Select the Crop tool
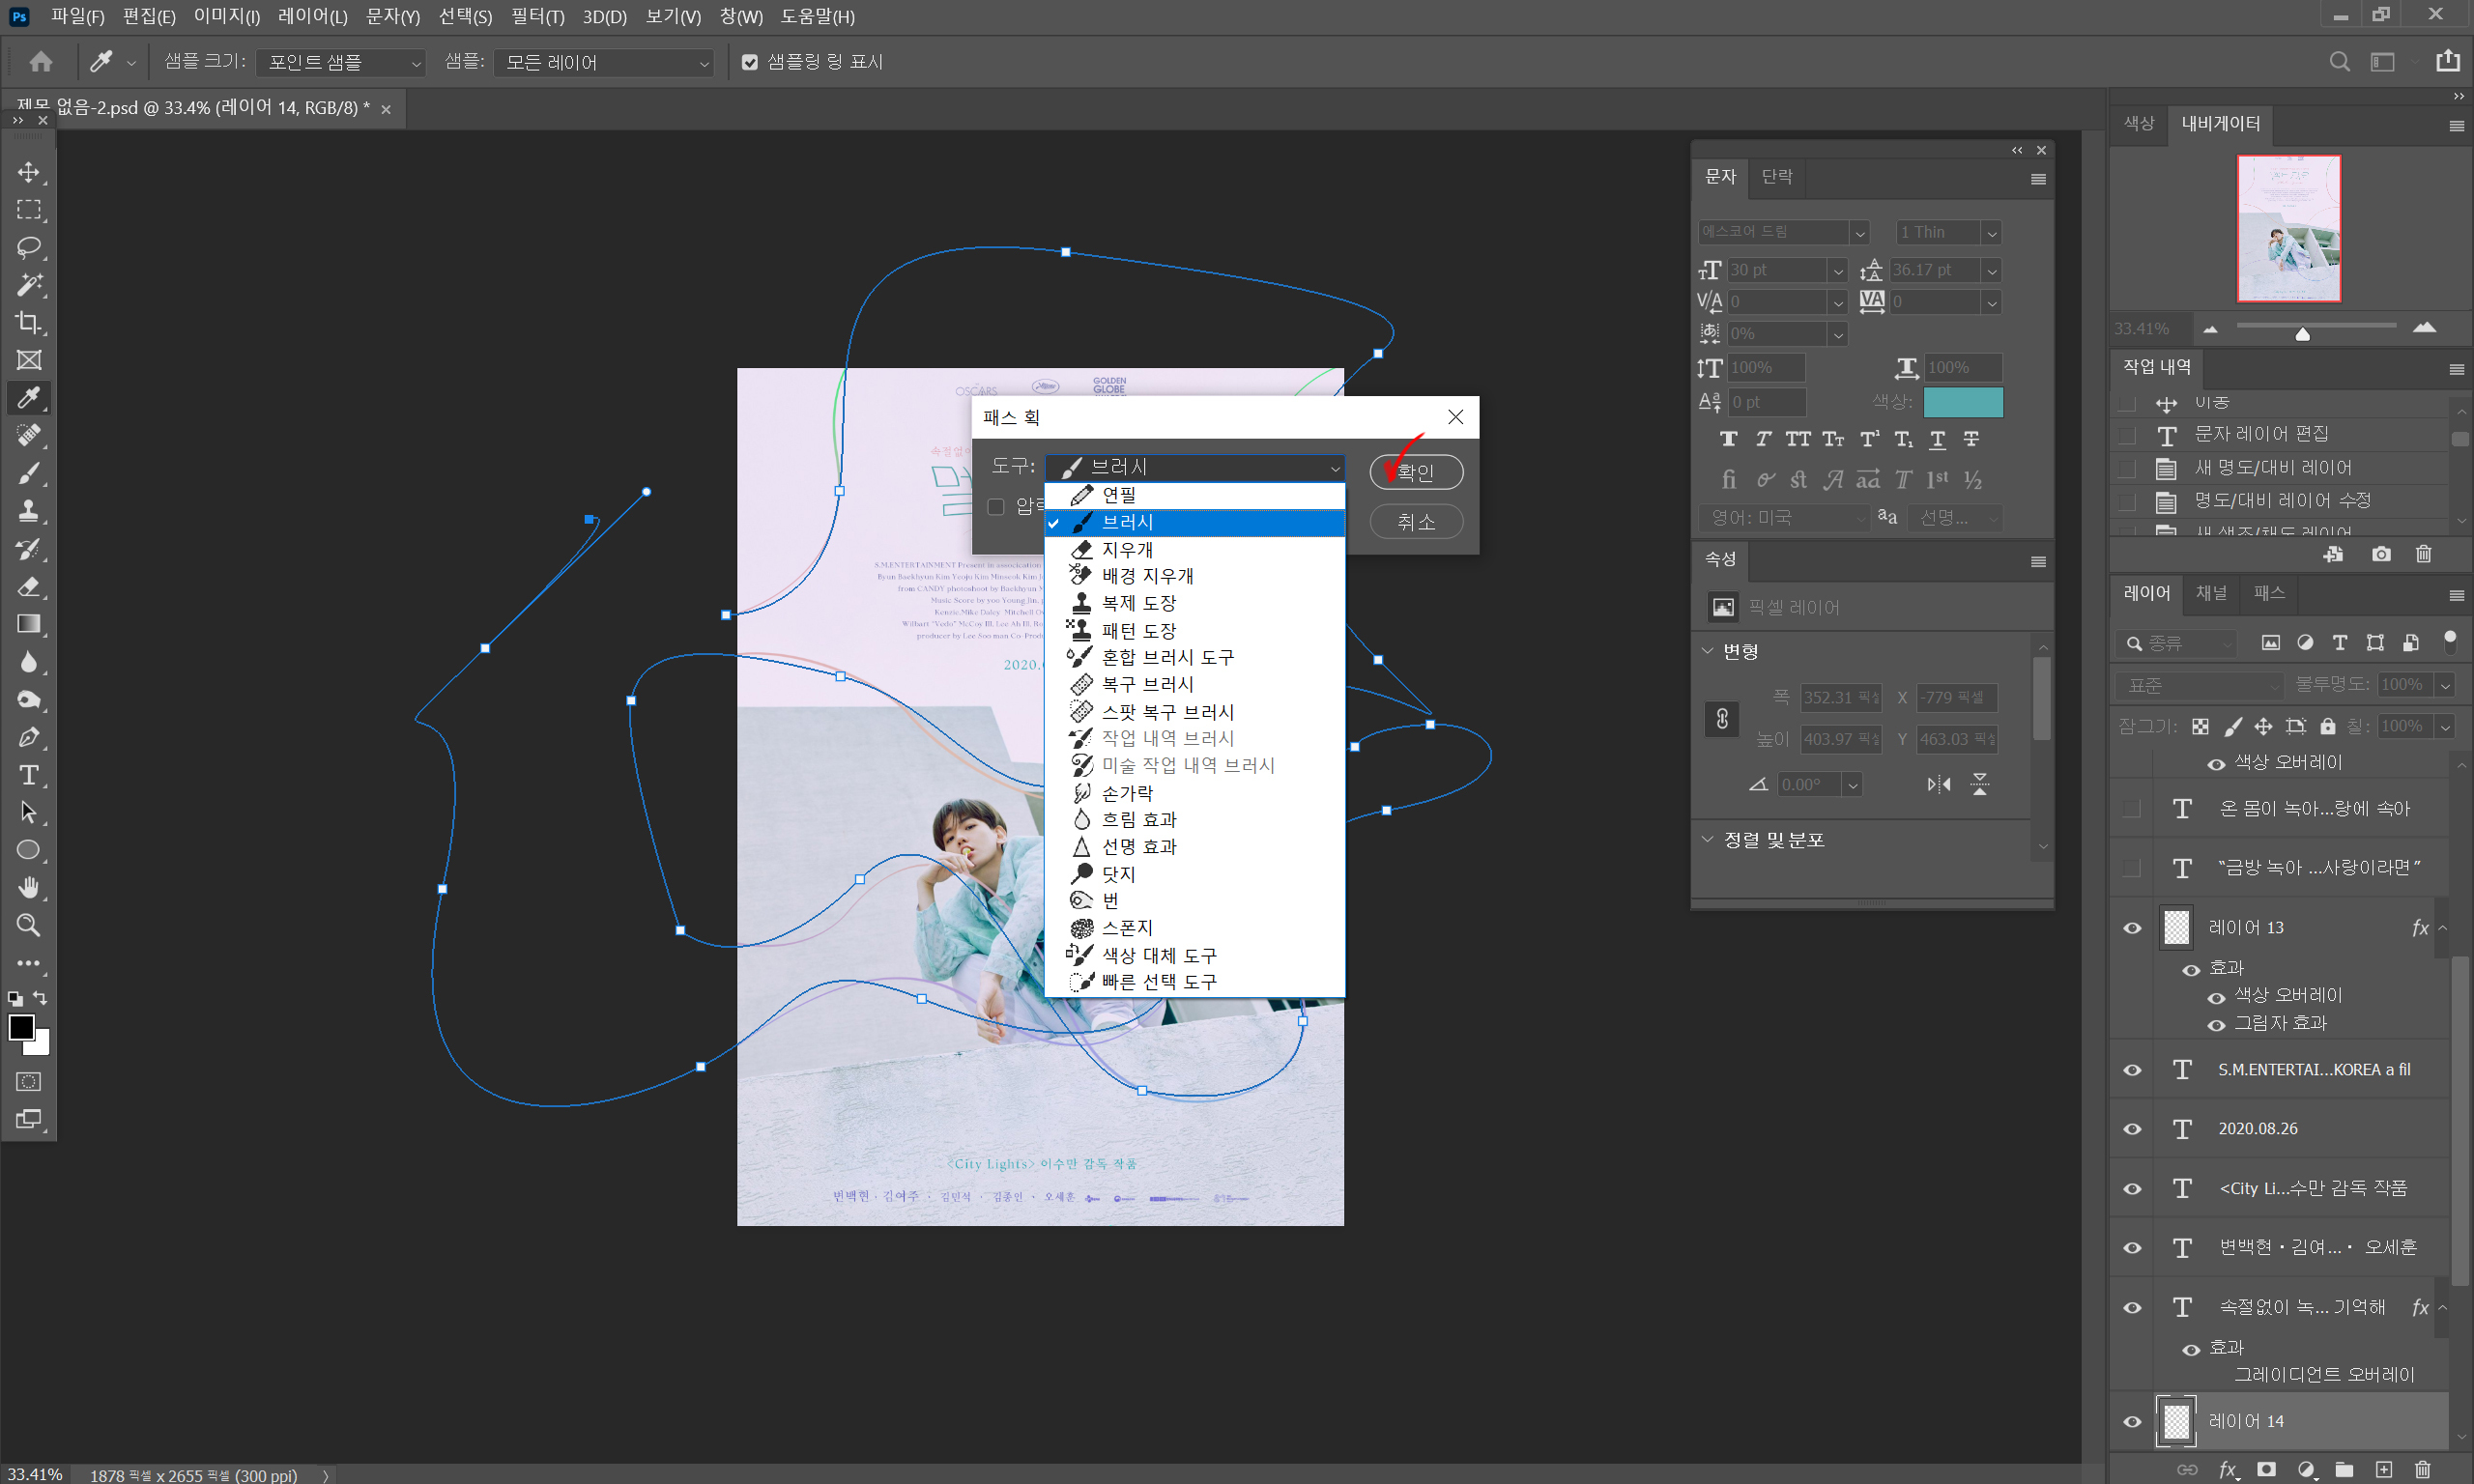 coord(29,322)
